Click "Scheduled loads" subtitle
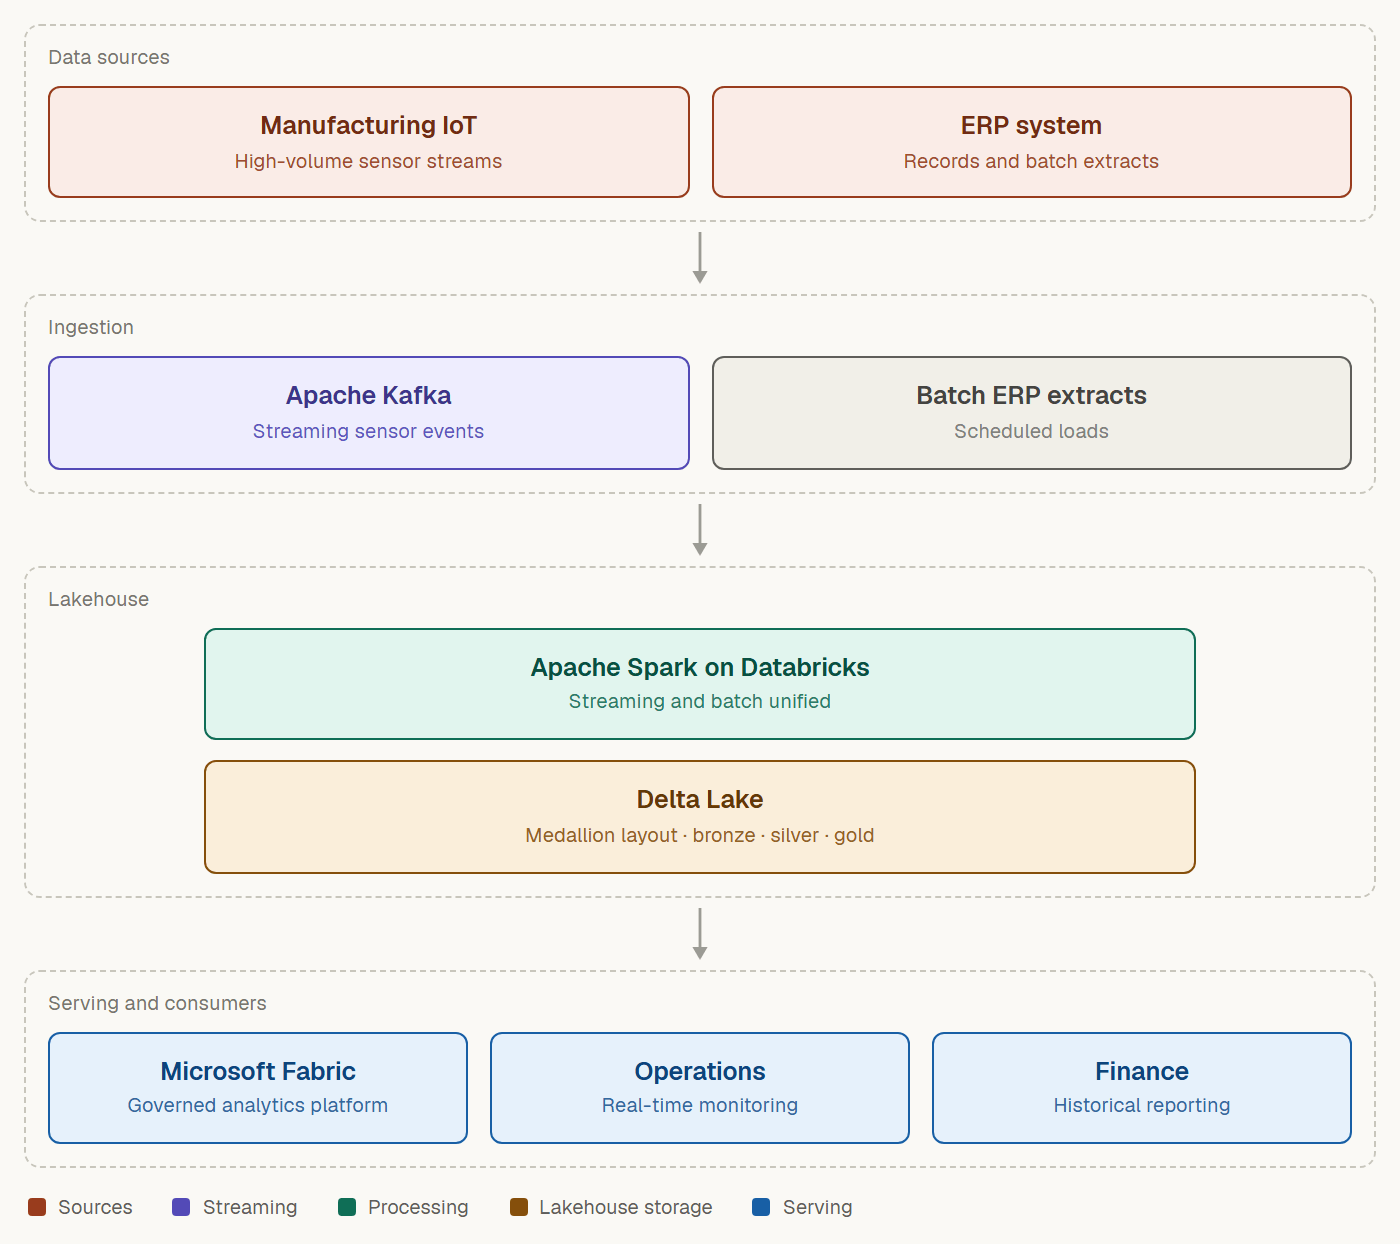 (x=1032, y=431)
